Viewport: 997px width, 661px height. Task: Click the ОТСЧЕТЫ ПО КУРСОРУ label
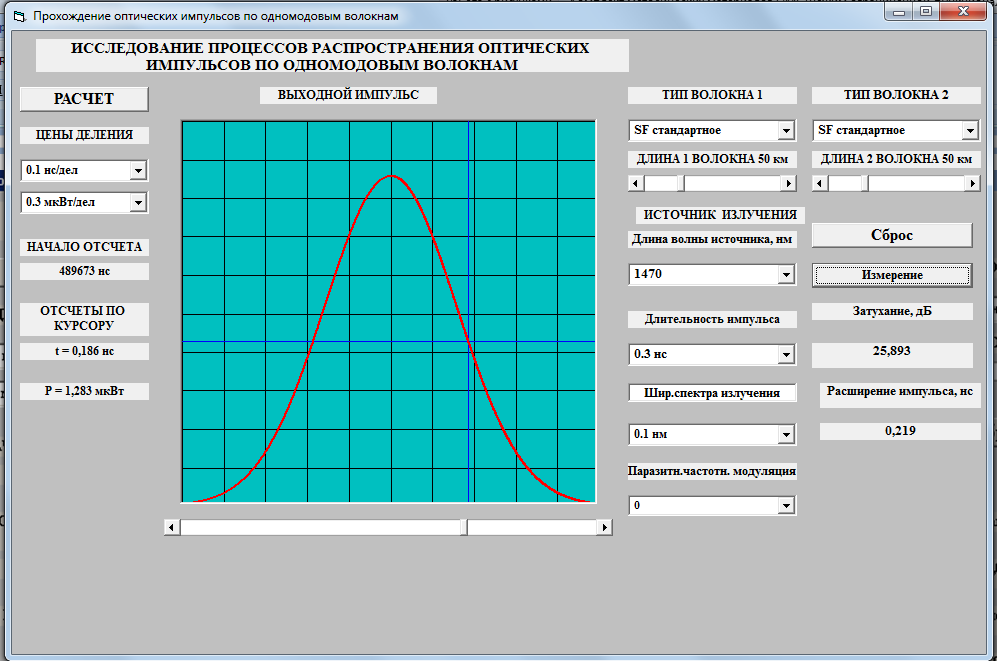[85, 318]
